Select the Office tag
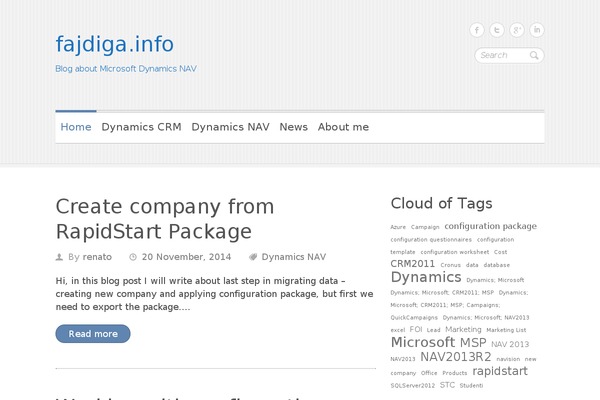The image size is (600, 400). (429, 373)
